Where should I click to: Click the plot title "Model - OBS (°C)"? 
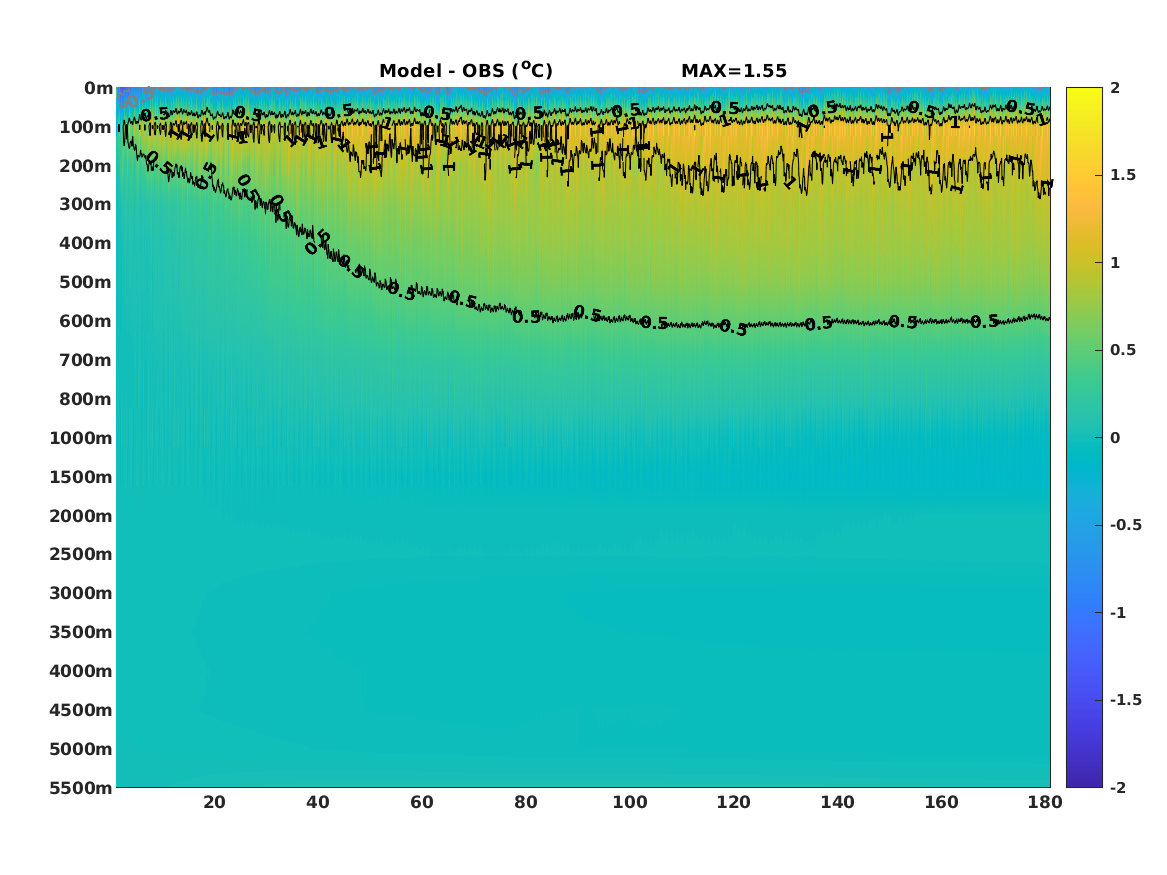pyautogui.click(x=466, y=71)
